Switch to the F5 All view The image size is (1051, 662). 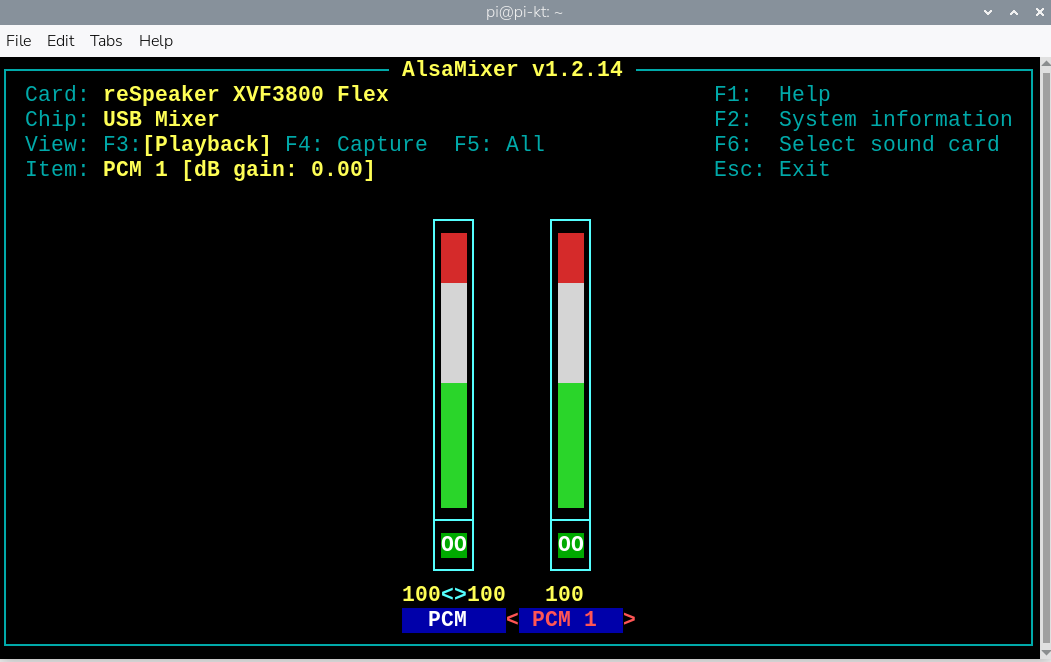[x=499, y=144]
